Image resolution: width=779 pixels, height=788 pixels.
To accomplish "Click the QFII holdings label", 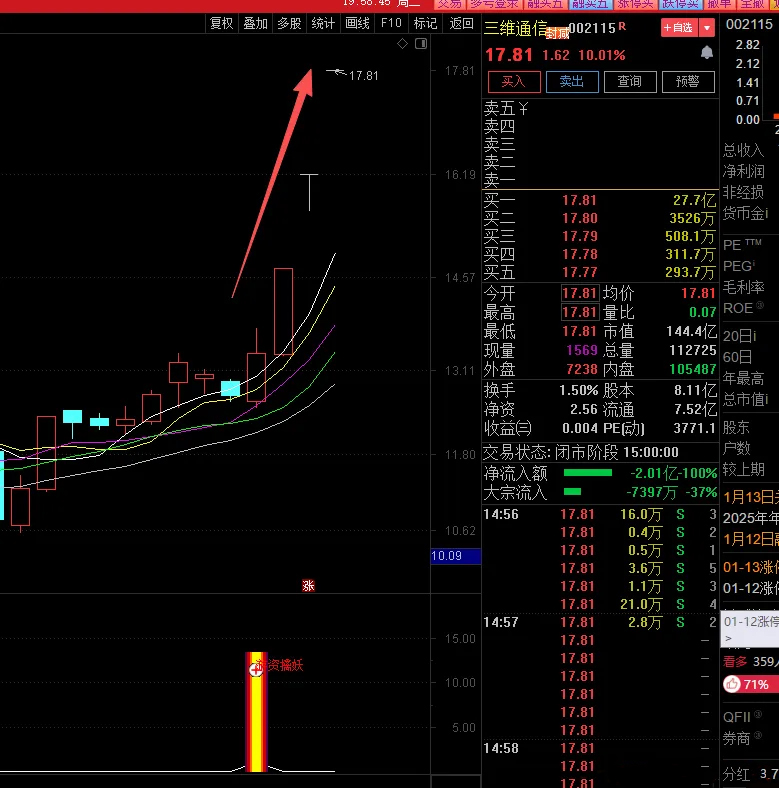I will 737,717.
